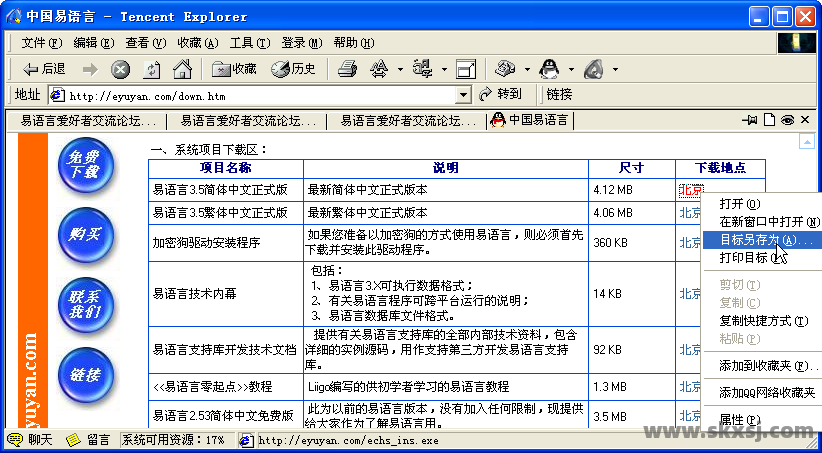Expand the address bar dropdown arrow
This screenshot has width=822, height=453.
coord(463,95)
